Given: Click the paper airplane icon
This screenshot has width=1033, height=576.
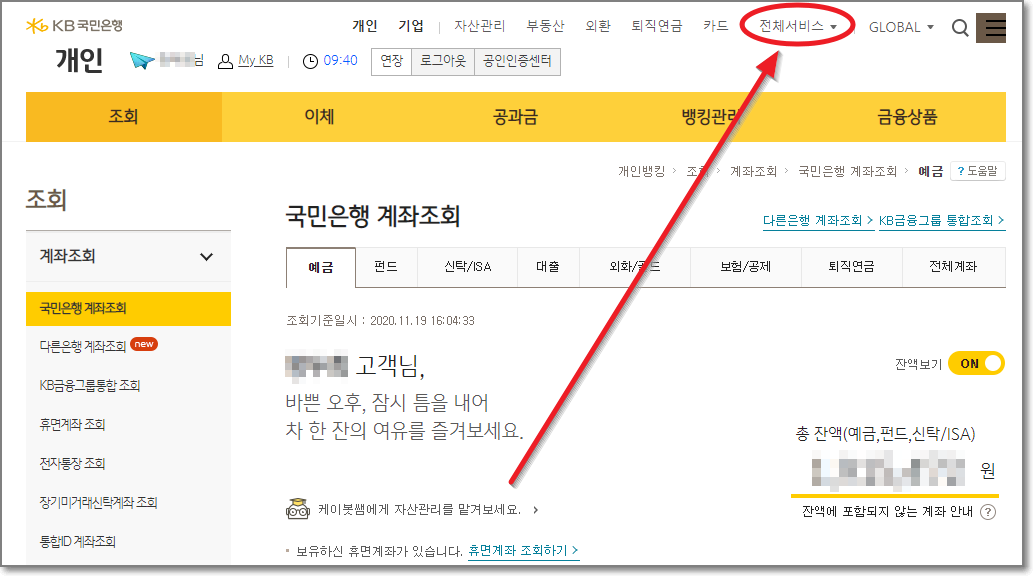Looking at the screenshot, I should tap(142, 61).
